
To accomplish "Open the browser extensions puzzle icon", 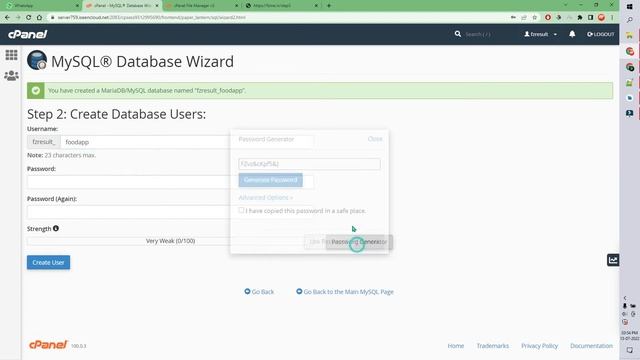I will point(580,18).
